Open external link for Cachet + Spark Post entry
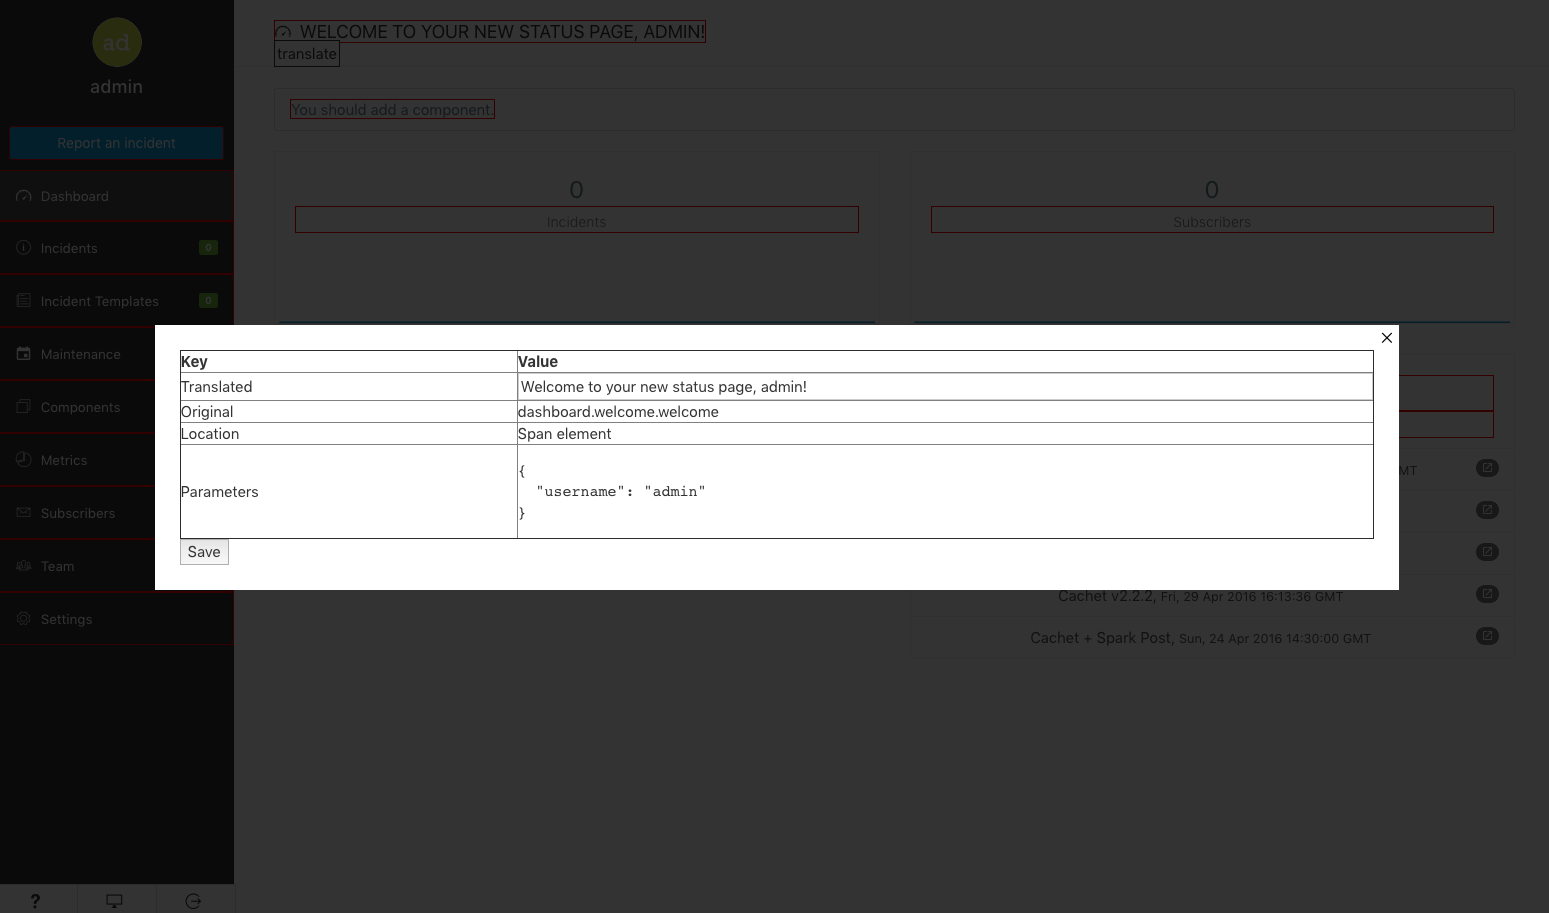This screenshot has height=913, width=1549. tap(1487, 636)
